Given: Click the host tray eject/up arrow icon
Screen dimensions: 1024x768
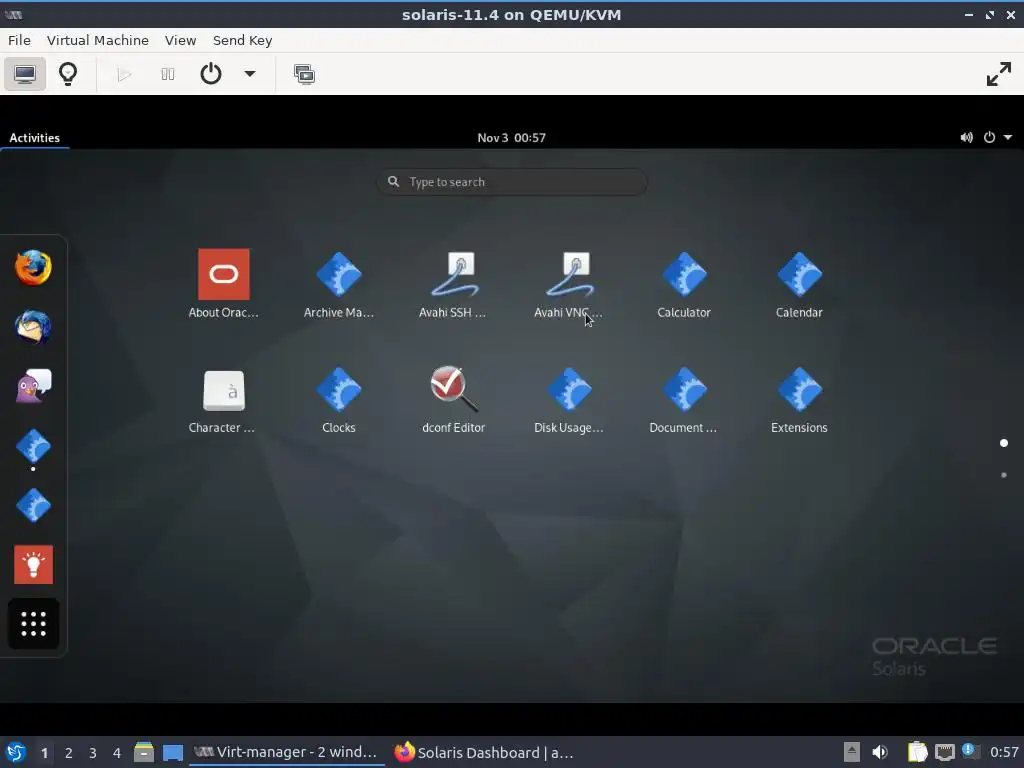Looking at the screenshot, I should (x=852, y=752).
